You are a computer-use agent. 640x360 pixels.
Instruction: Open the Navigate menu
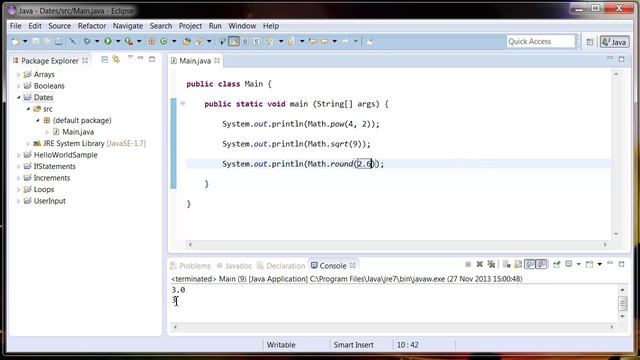(128, 26)
